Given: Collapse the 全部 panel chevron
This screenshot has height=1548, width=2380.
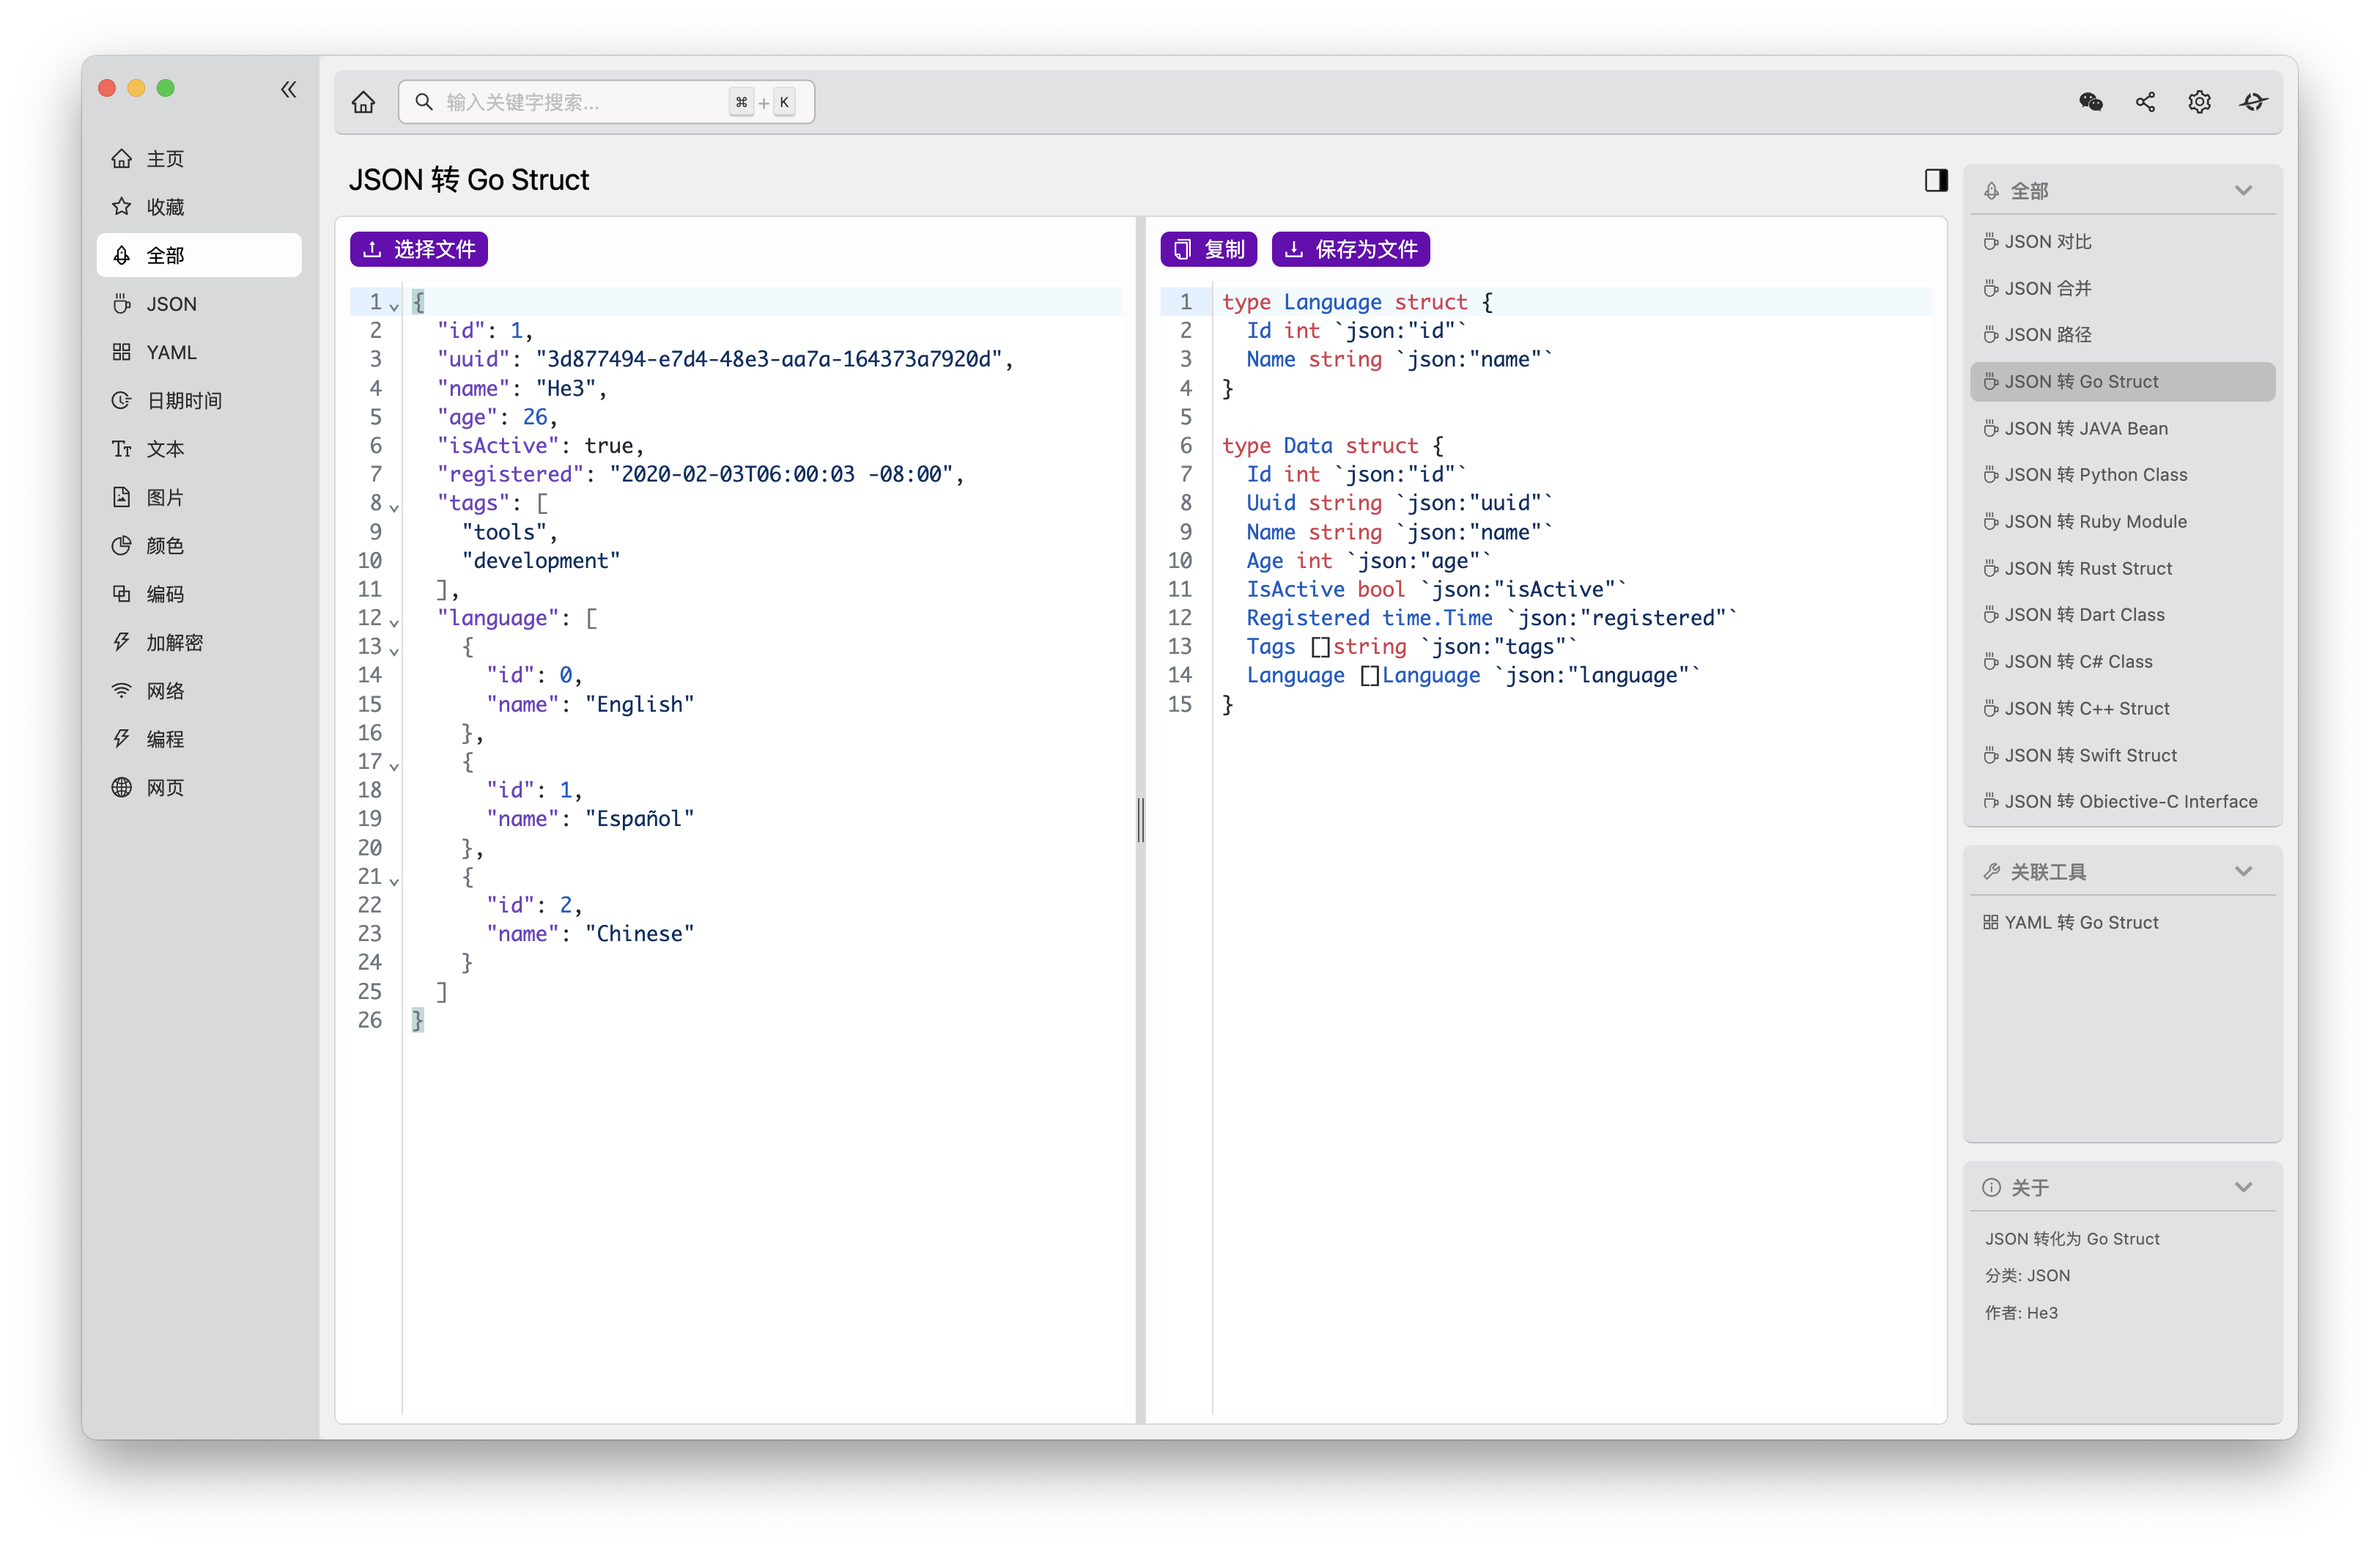Looking at the screenshot, I should [x=2243, y=191].
